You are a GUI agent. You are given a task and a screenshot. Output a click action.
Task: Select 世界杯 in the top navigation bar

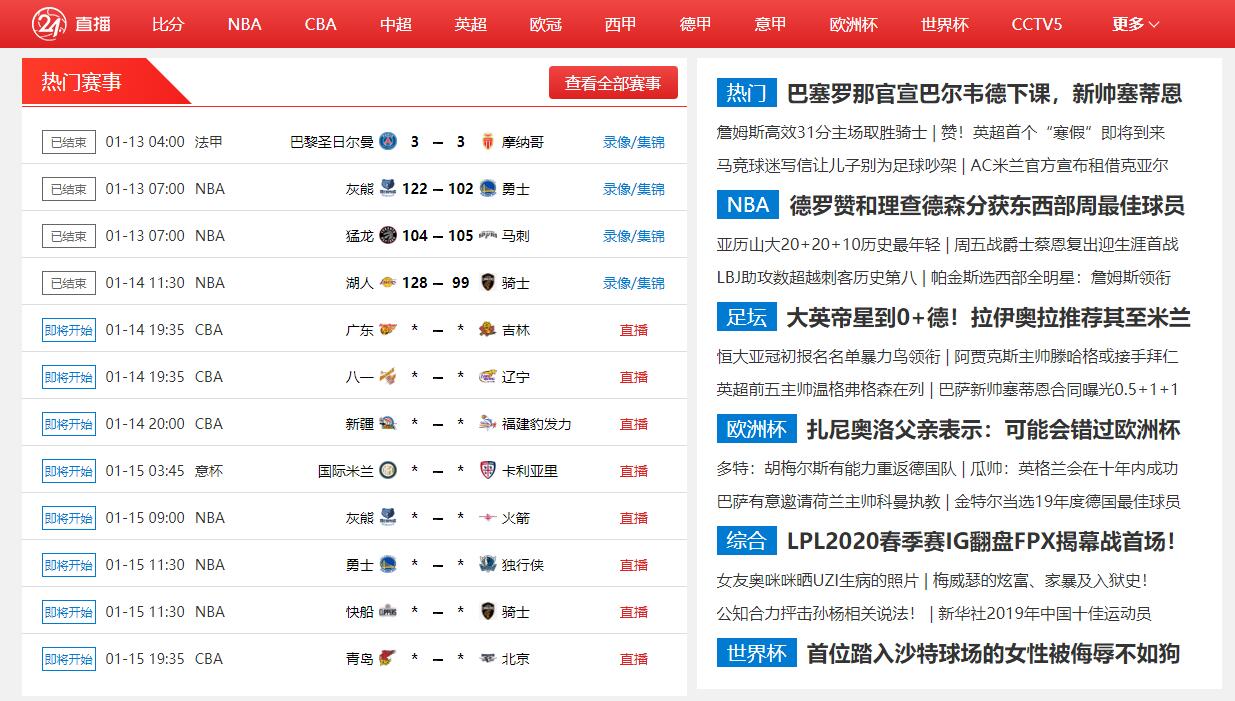(x=945, y=24)
